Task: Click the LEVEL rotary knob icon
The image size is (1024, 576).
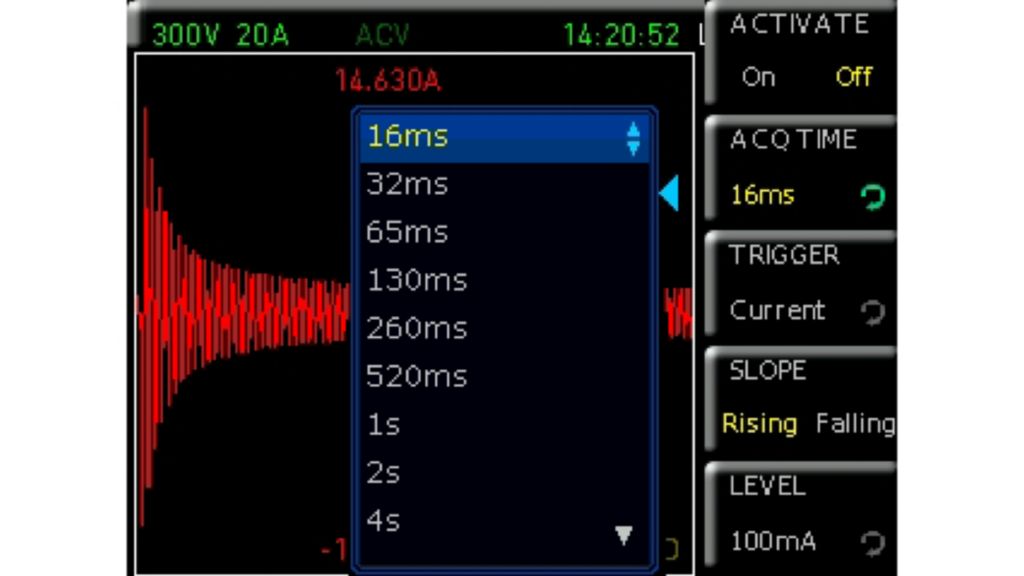Action: (x=872, y=543)
